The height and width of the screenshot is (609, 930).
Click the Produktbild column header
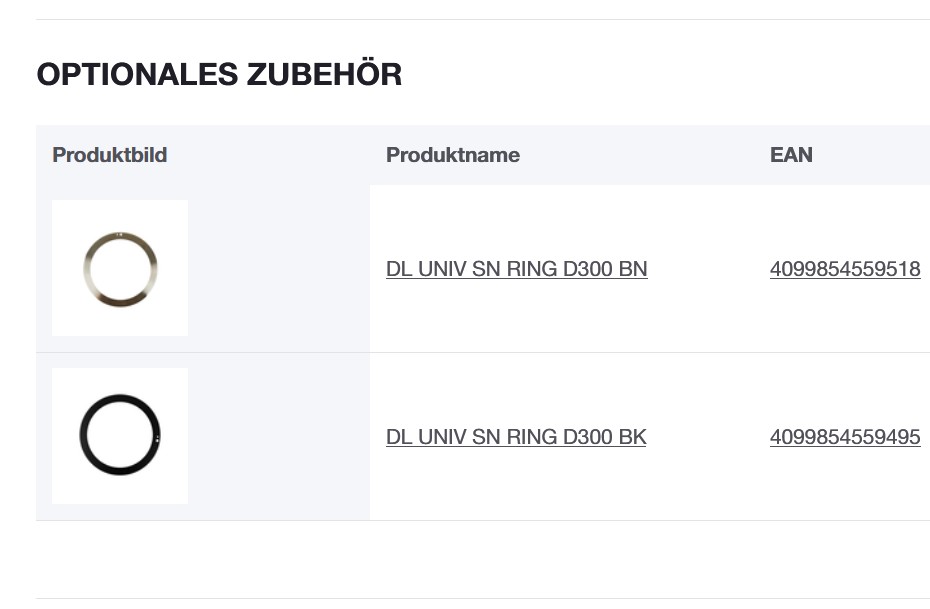coord(110,155)
